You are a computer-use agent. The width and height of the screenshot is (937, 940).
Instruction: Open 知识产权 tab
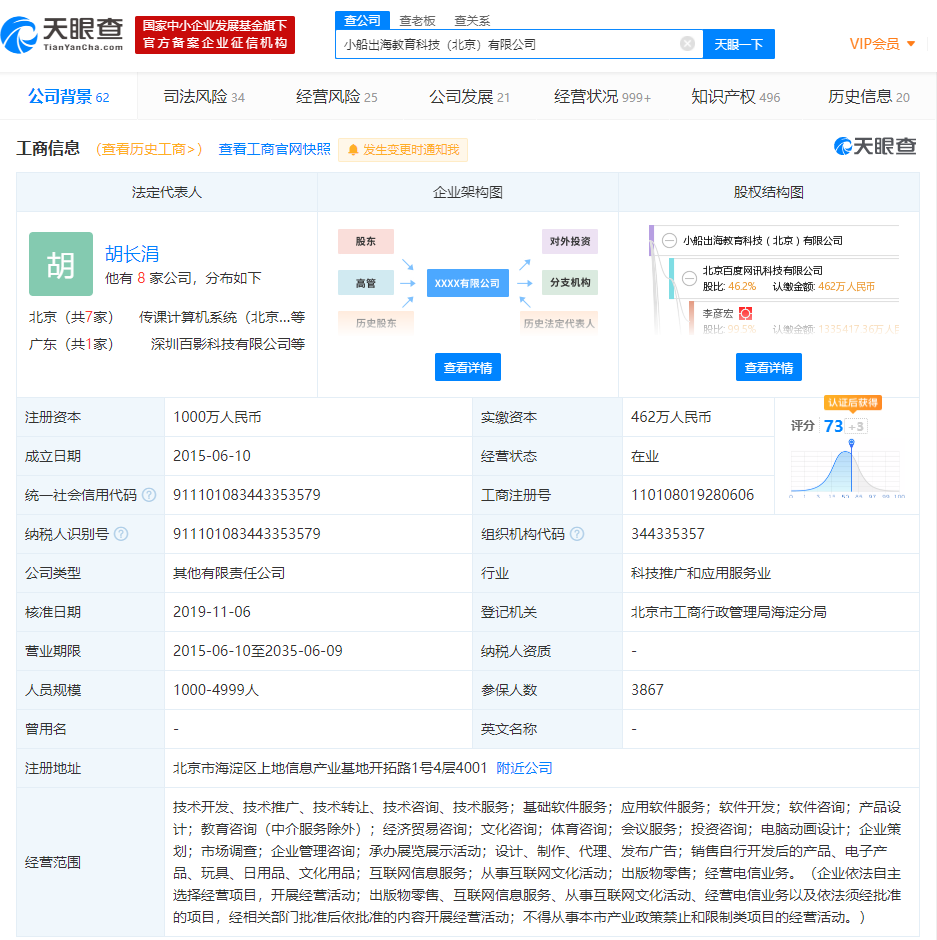pos(735,97)
